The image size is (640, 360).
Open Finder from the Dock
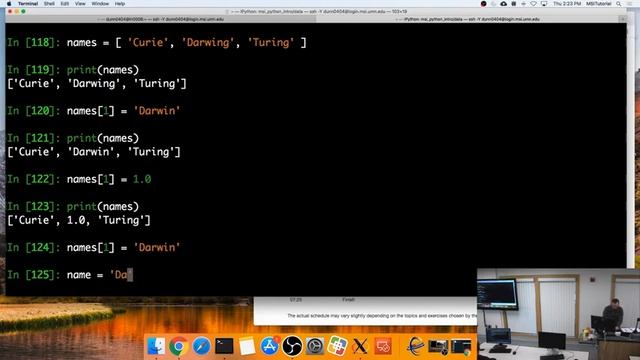(x=156, y=346)
